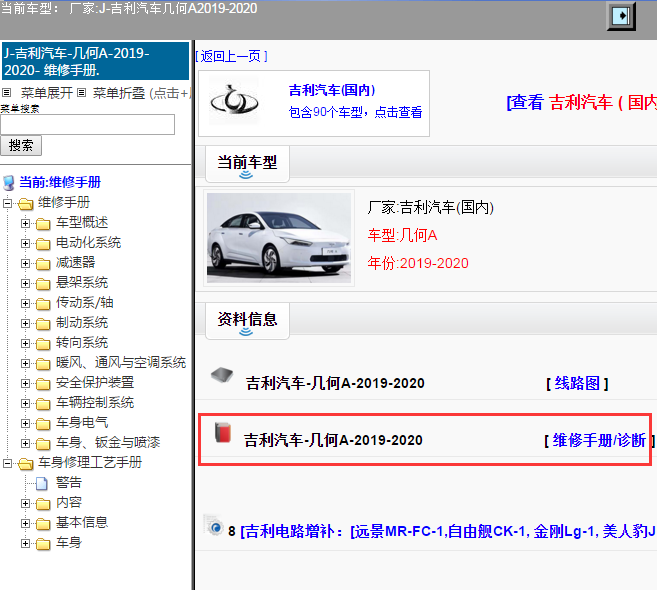Viewport: 657px width, 590px height.
Task: Click the 基本信息 folder icon
Action: coord(43,523)
